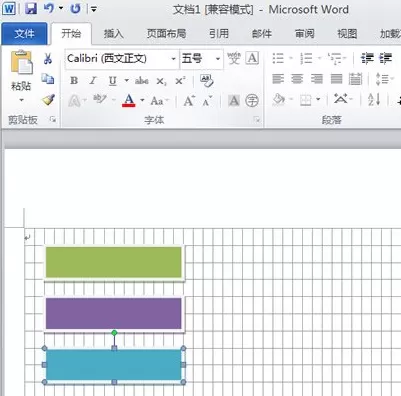Click the Decrease Indent icon
This screenshot has height=396, width=401.
[367, 59]
